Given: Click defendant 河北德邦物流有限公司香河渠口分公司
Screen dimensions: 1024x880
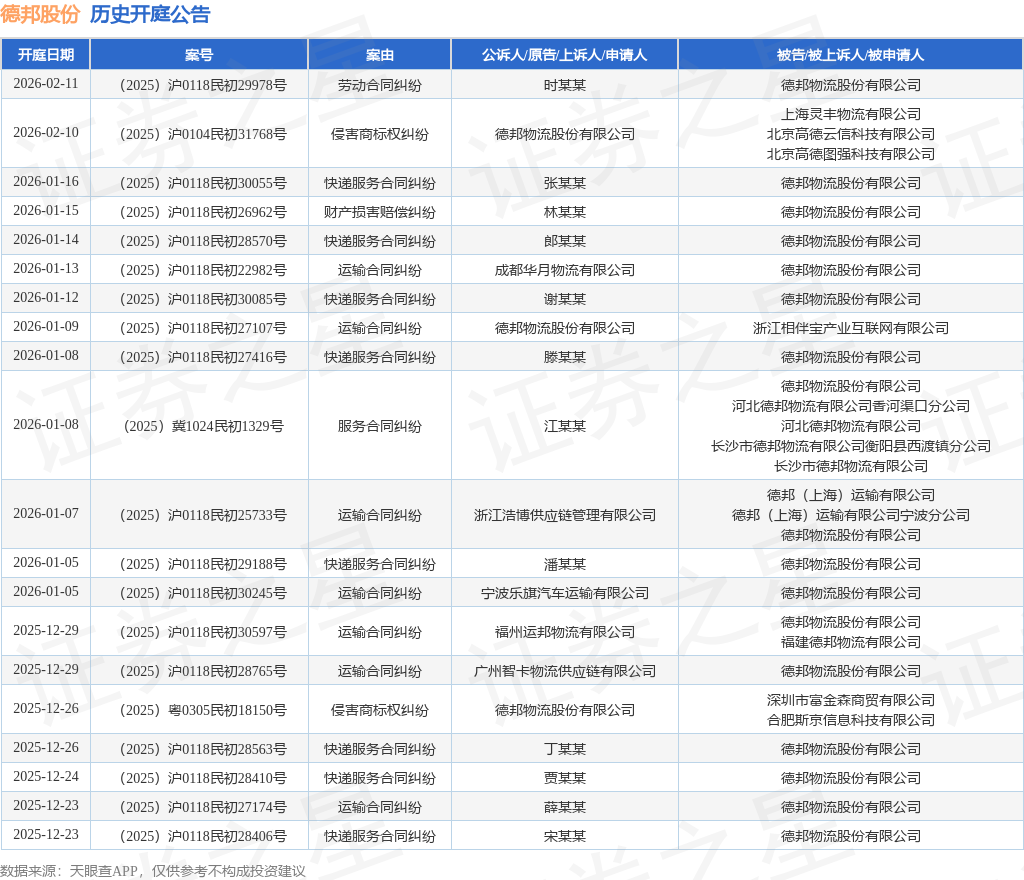Looking at the screenshot, I should (850, 406).
